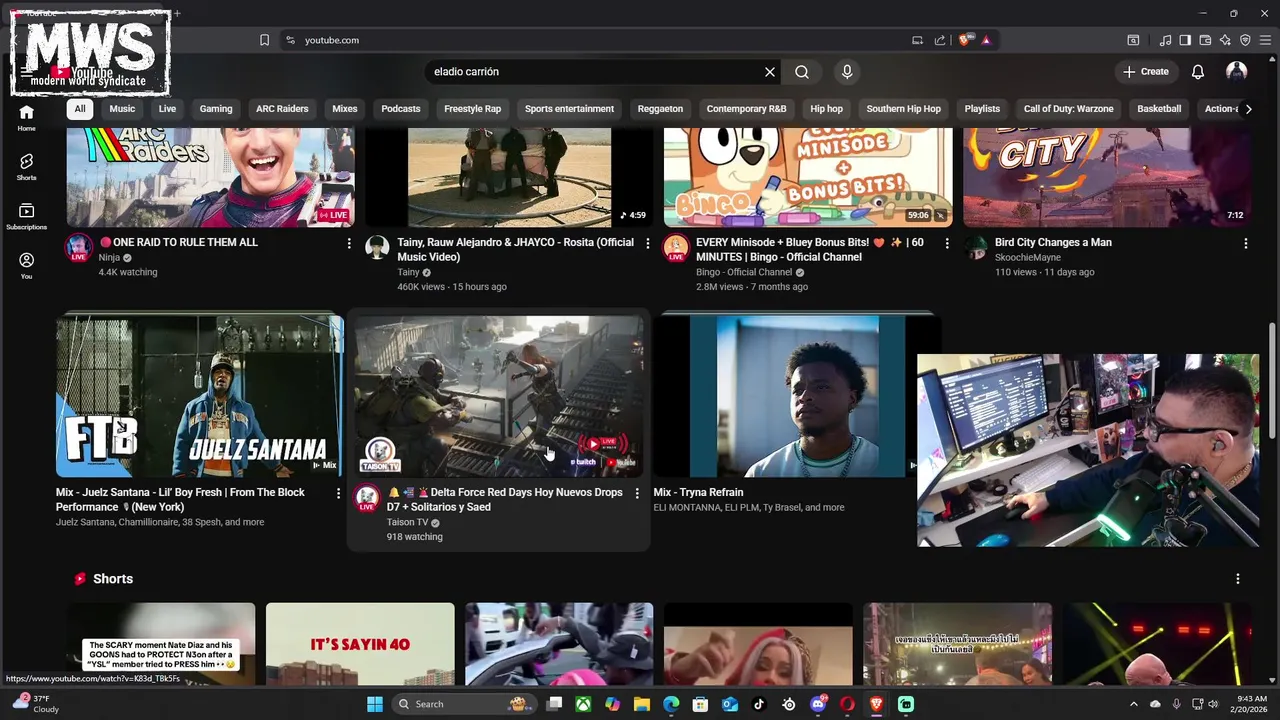Open options for the Bluey Minisode video
Image resolution: width=1280 pixels, height=720 pixels.
(946, 243)
